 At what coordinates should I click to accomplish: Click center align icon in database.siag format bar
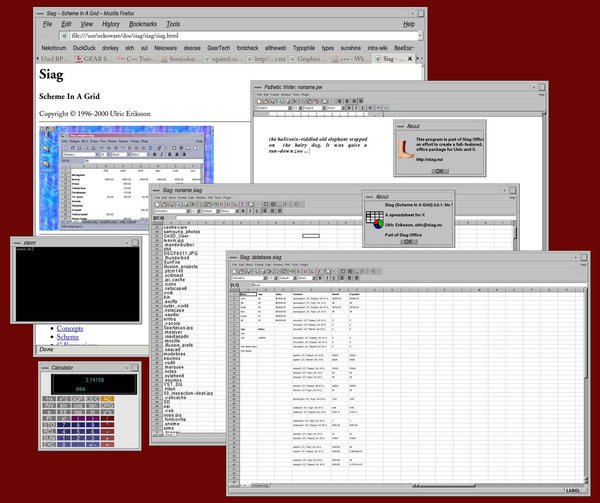(349, 278)
